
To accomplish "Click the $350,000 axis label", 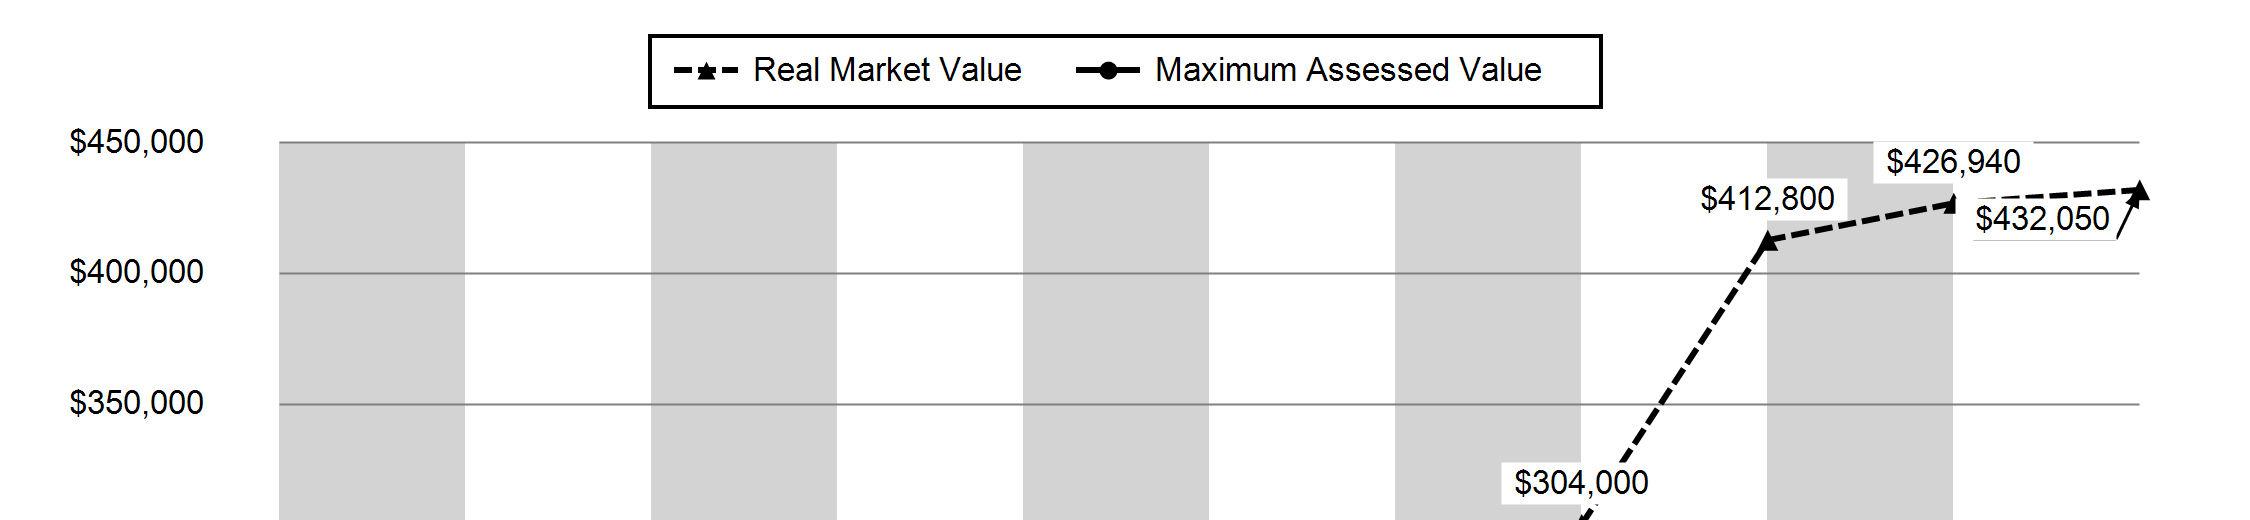I will click(136, 403).
